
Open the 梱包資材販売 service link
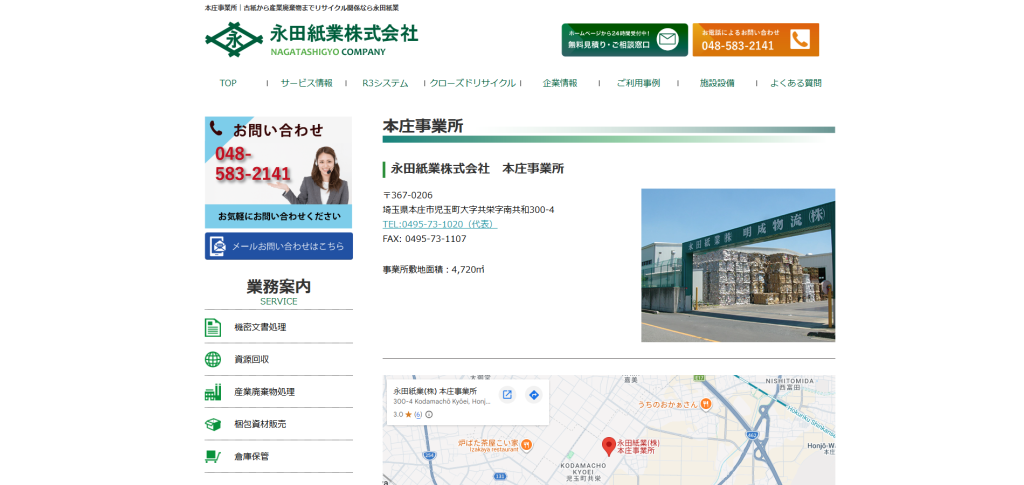tap(260, 424)
